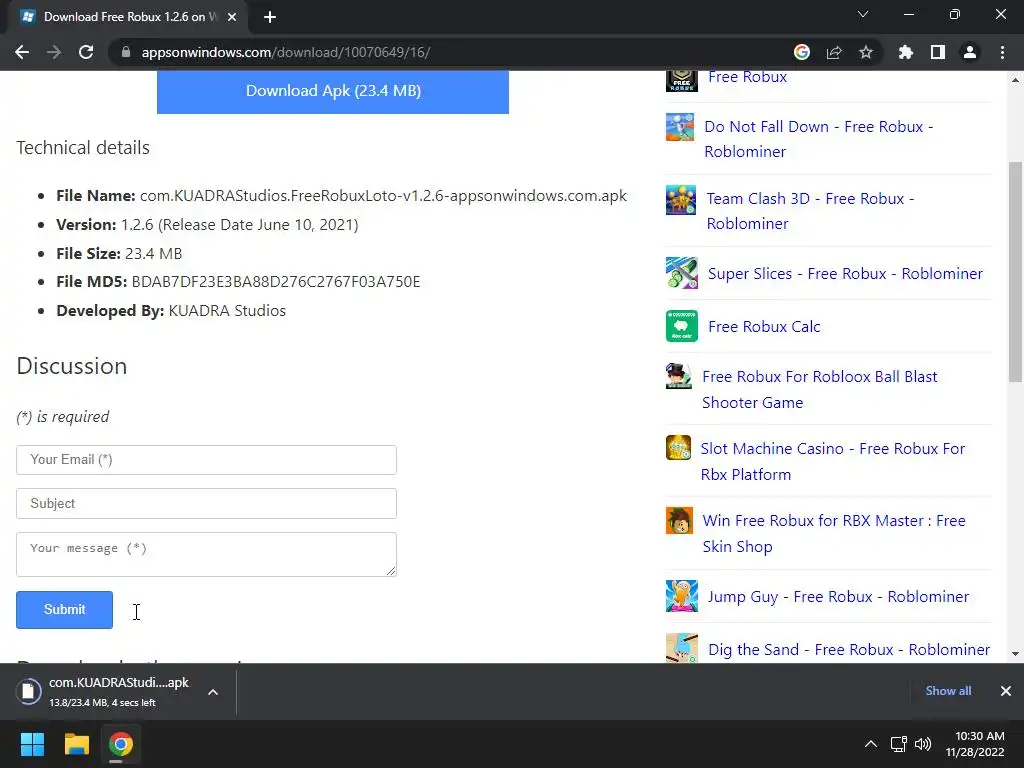
Task: Open Slot Machine Casino - Free Robux link
Action: [833, 462]
